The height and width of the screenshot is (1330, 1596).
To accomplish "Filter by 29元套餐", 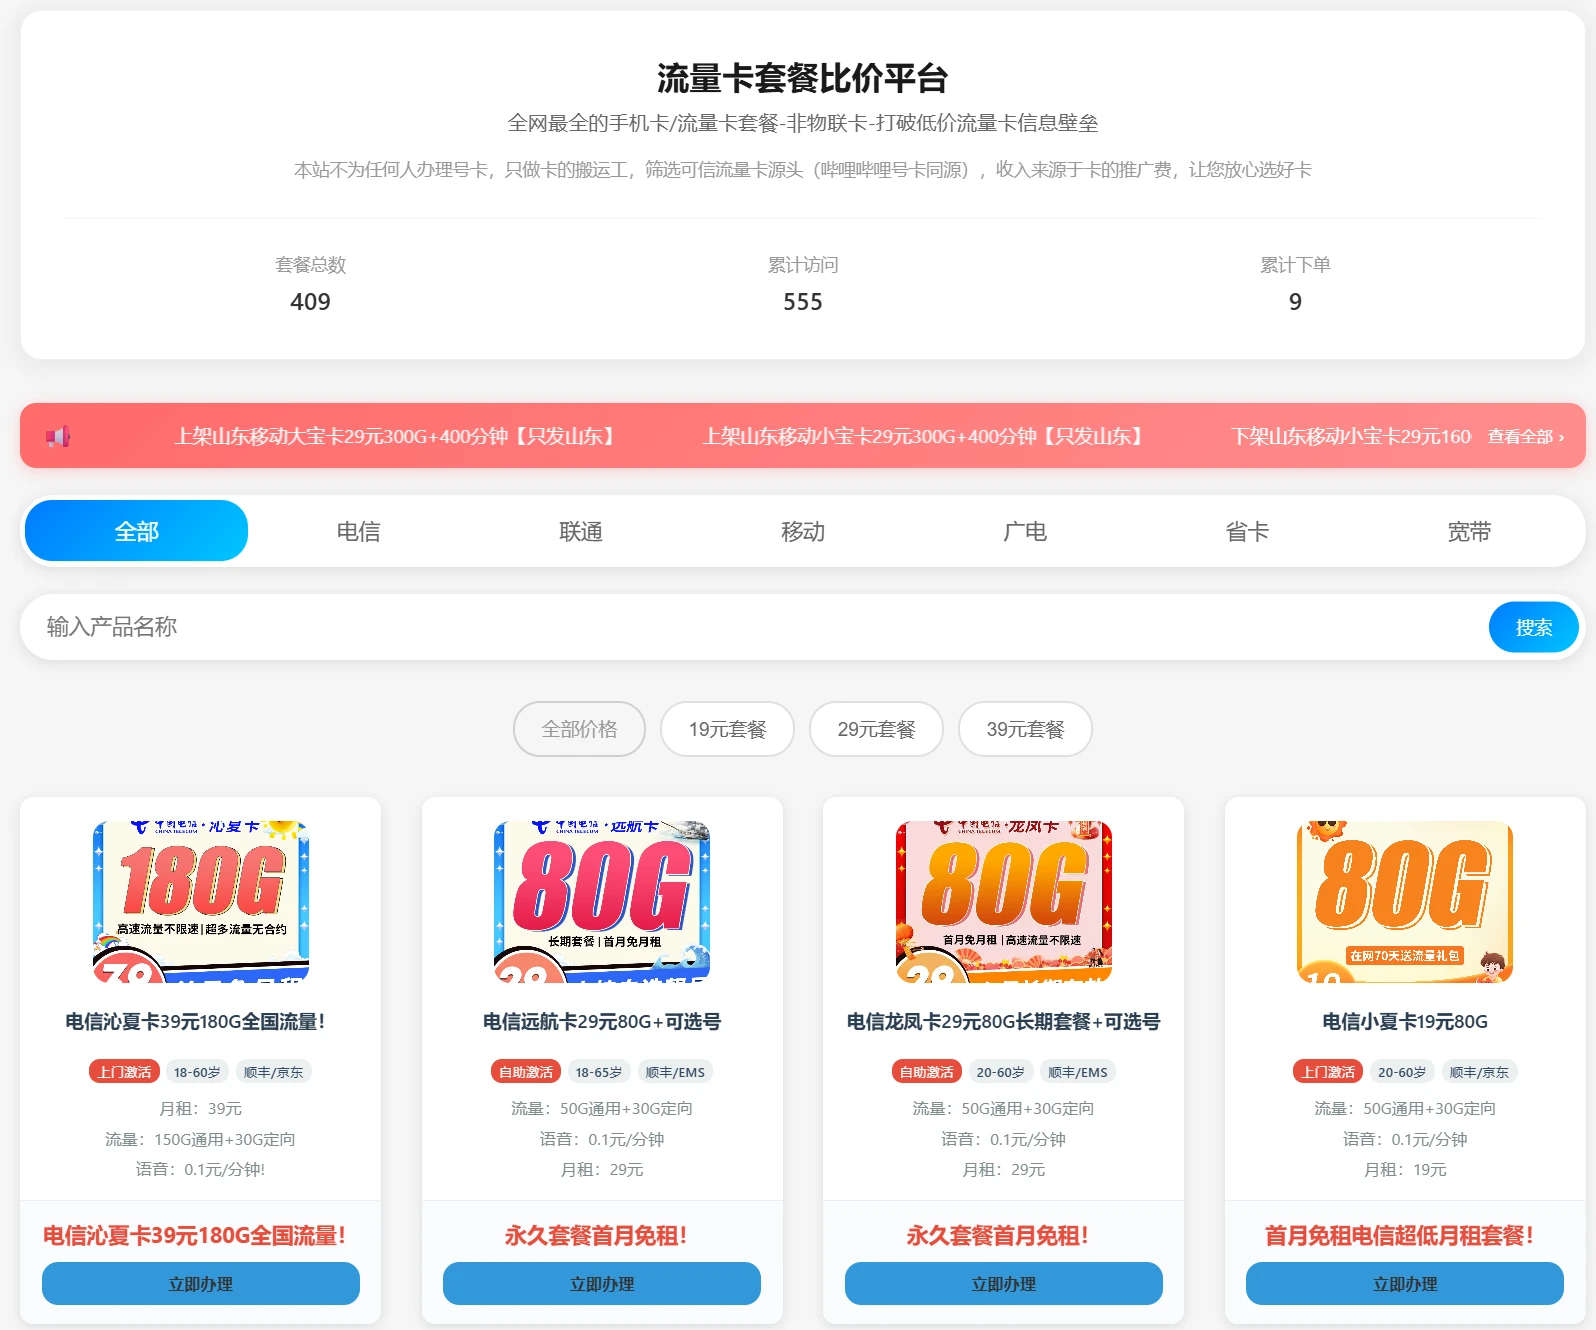I will [x=876, y=729].
